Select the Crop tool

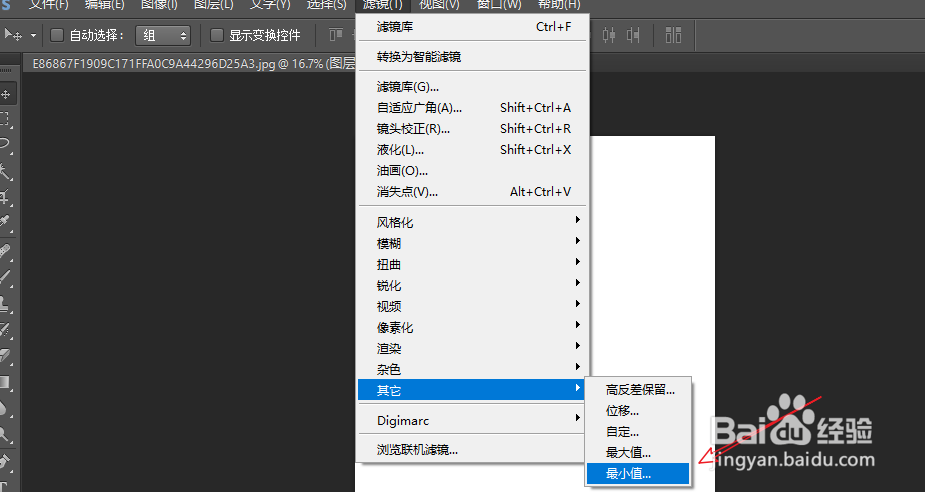(x=5, y=196)
